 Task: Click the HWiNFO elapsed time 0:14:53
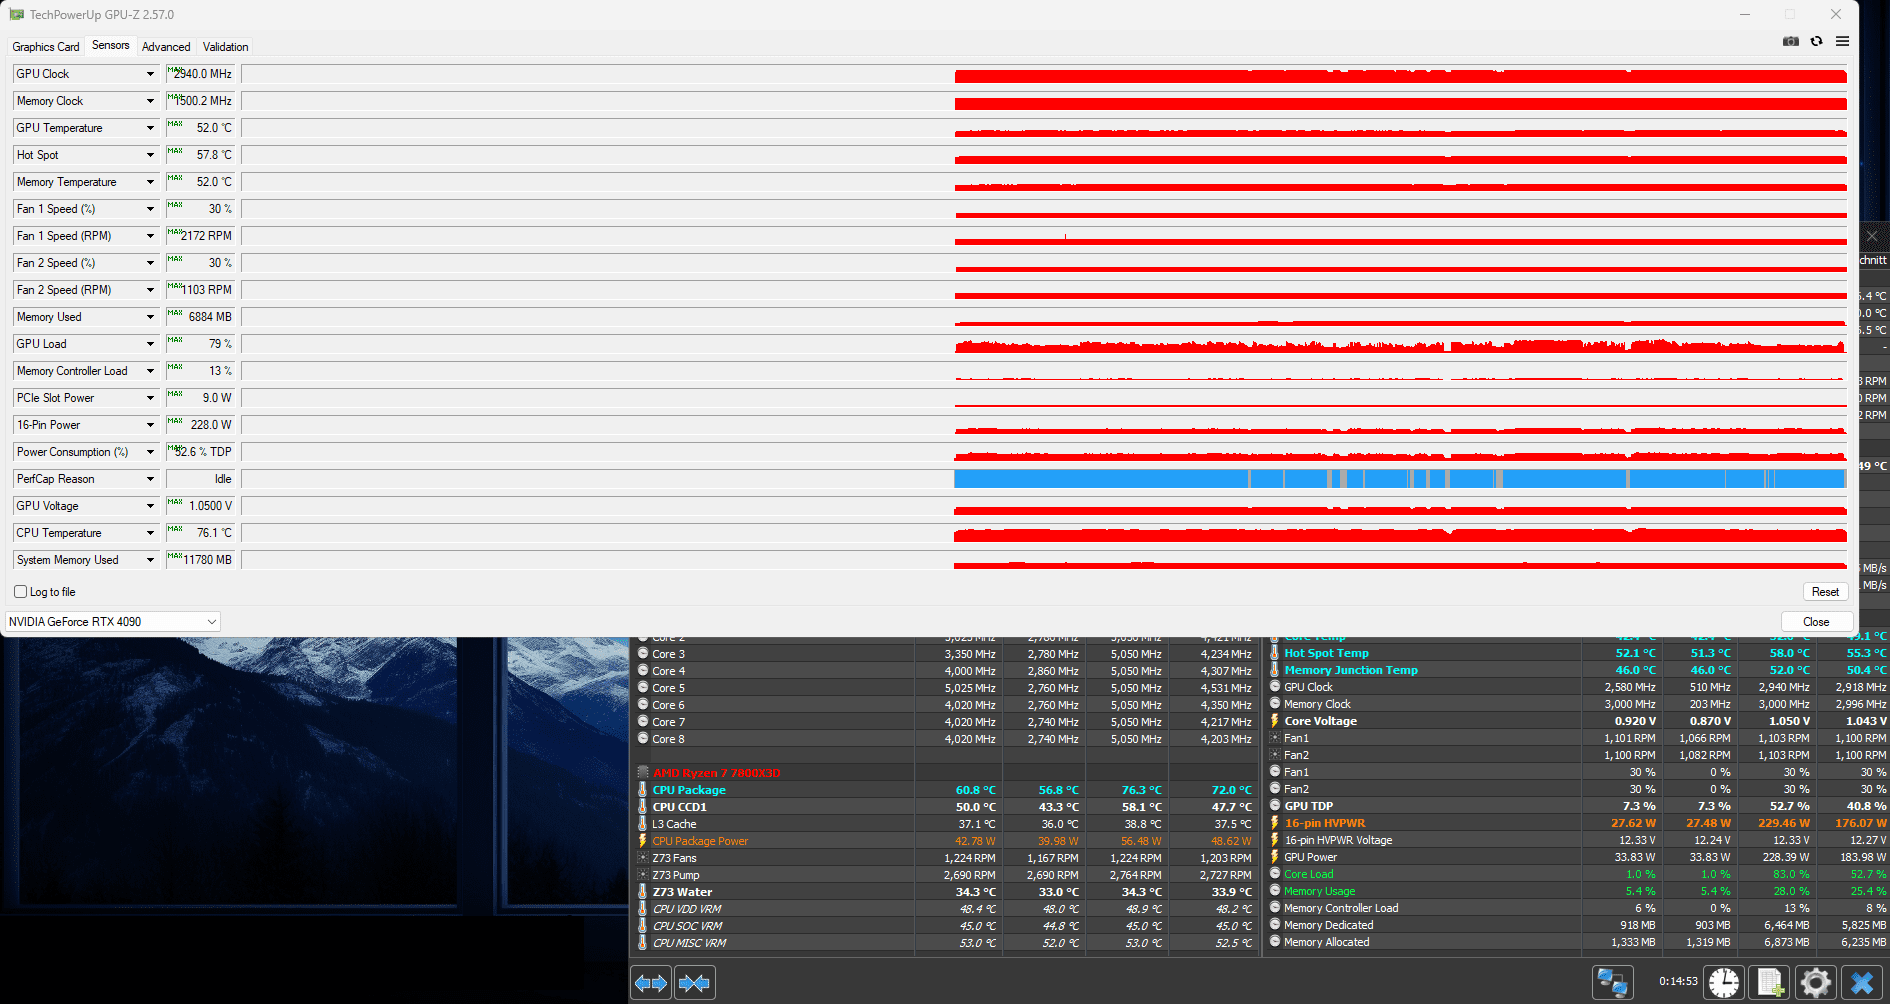[1678, 981]
